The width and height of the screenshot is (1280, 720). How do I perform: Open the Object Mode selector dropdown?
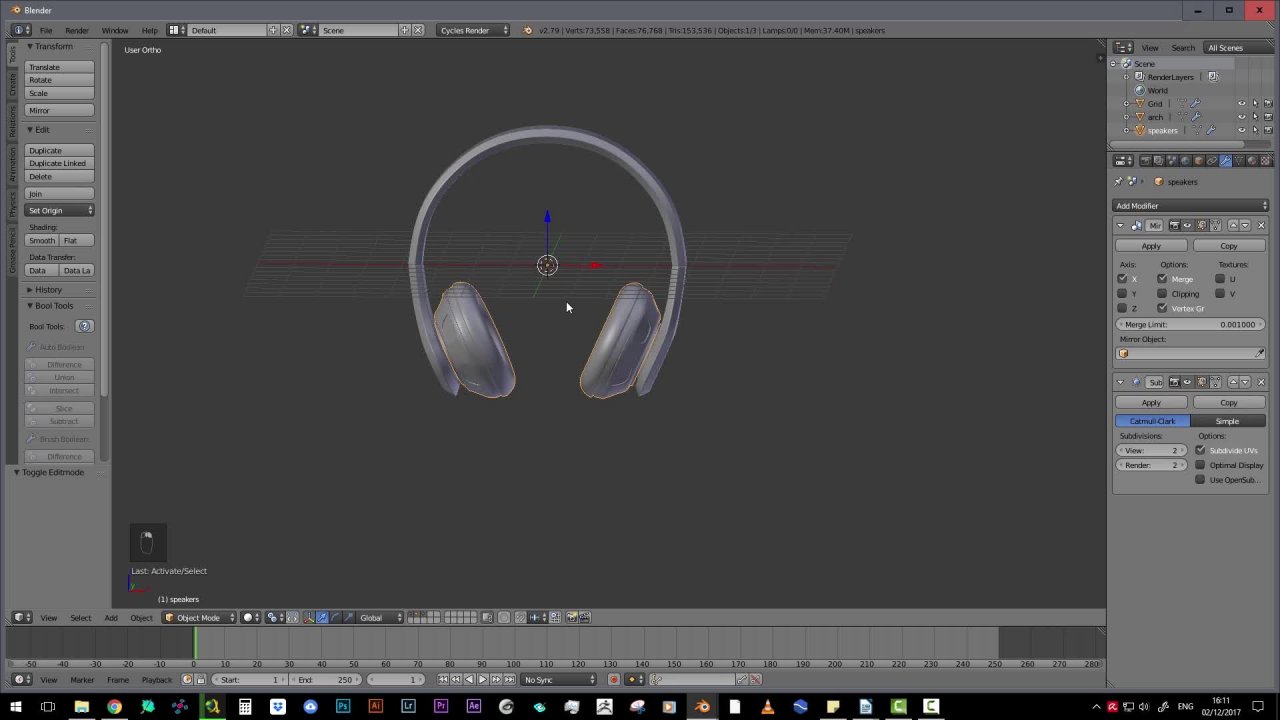[x=198, y=618]
